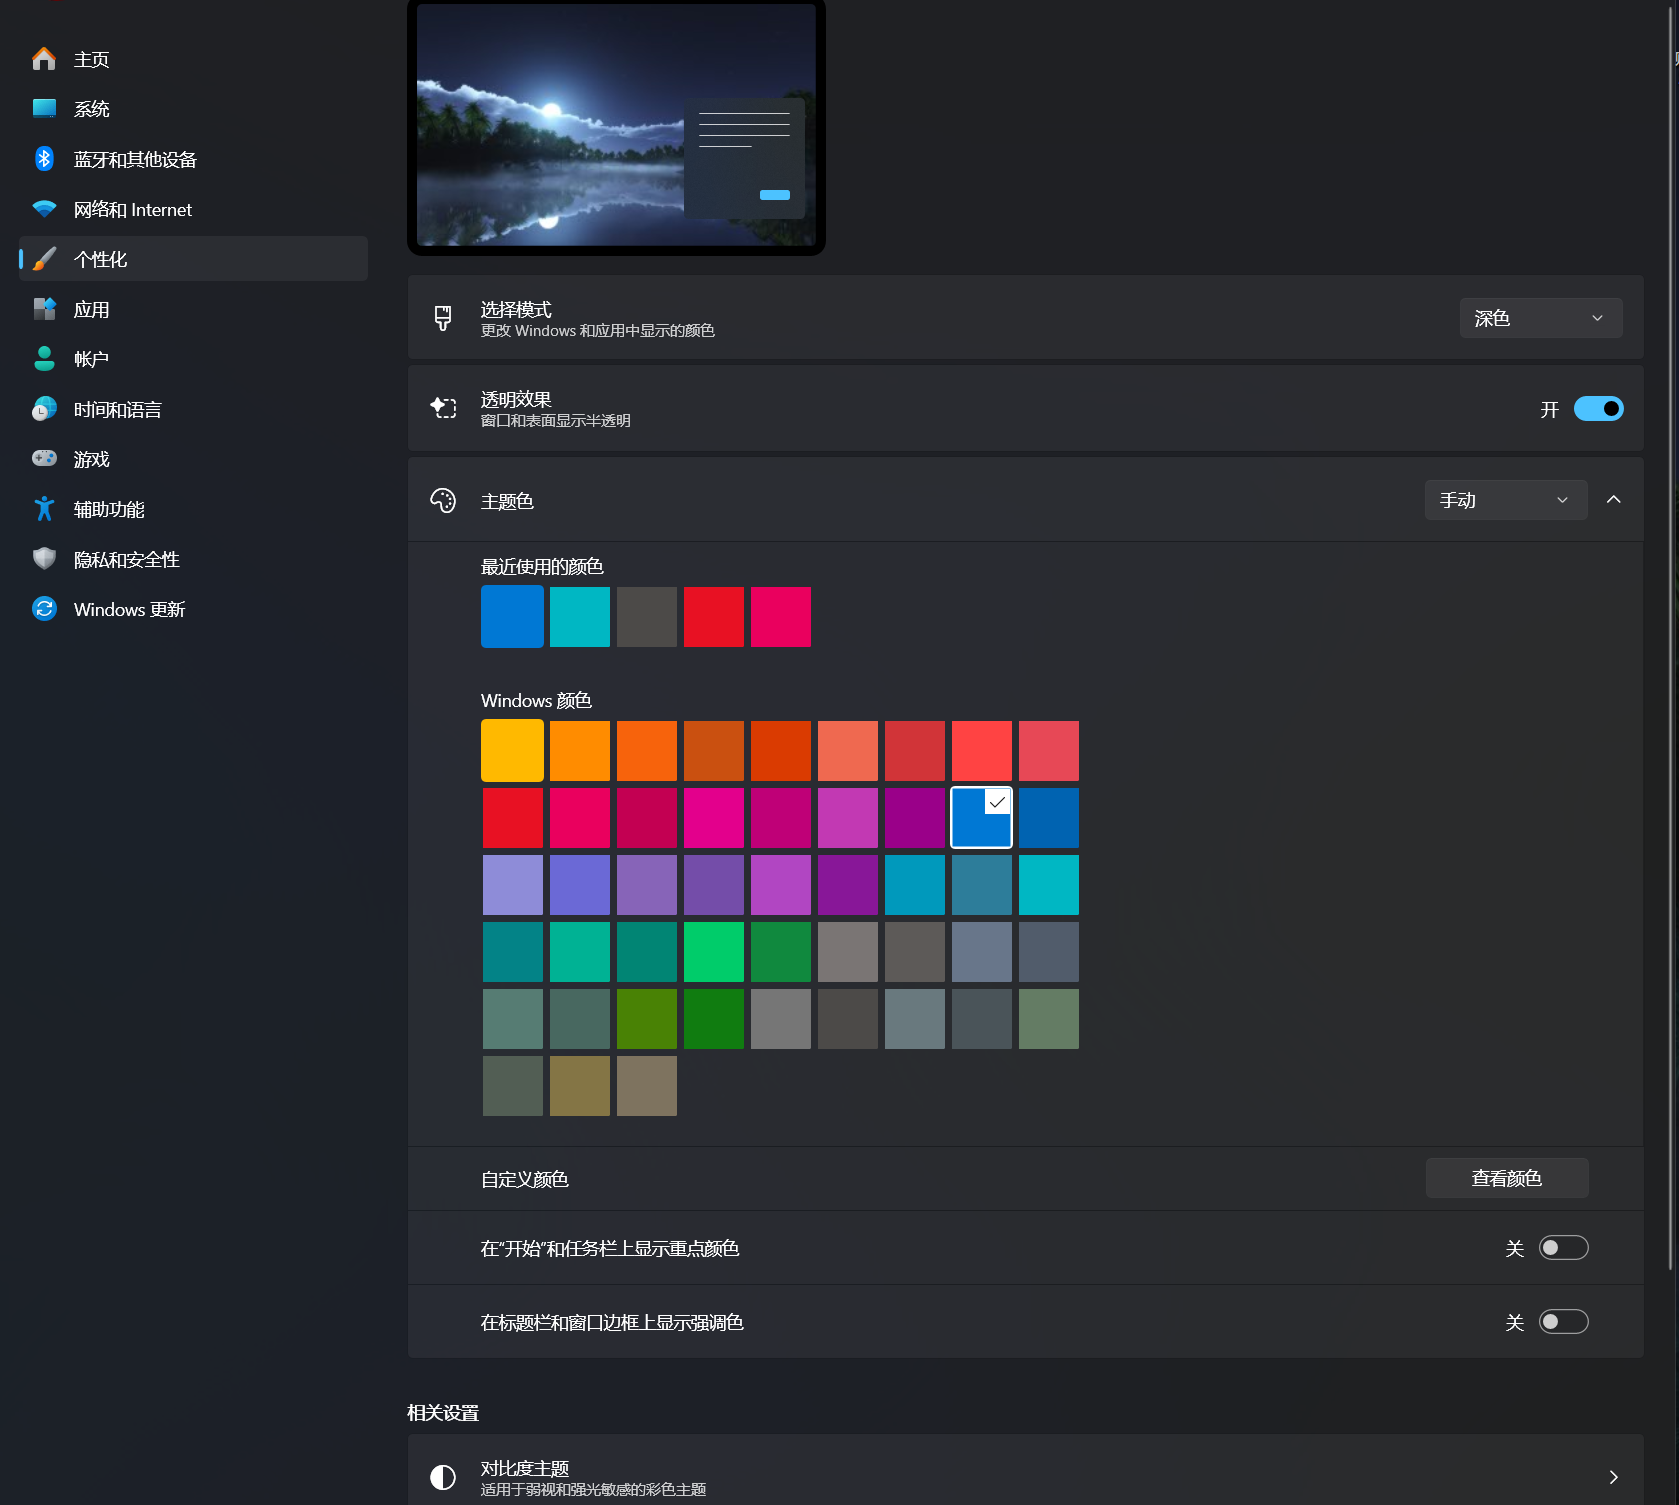Turn off the 透明效果 toggle
Image resolution: width=1679 pixels, height=1505 pixels.
(x=1598, y=409)
